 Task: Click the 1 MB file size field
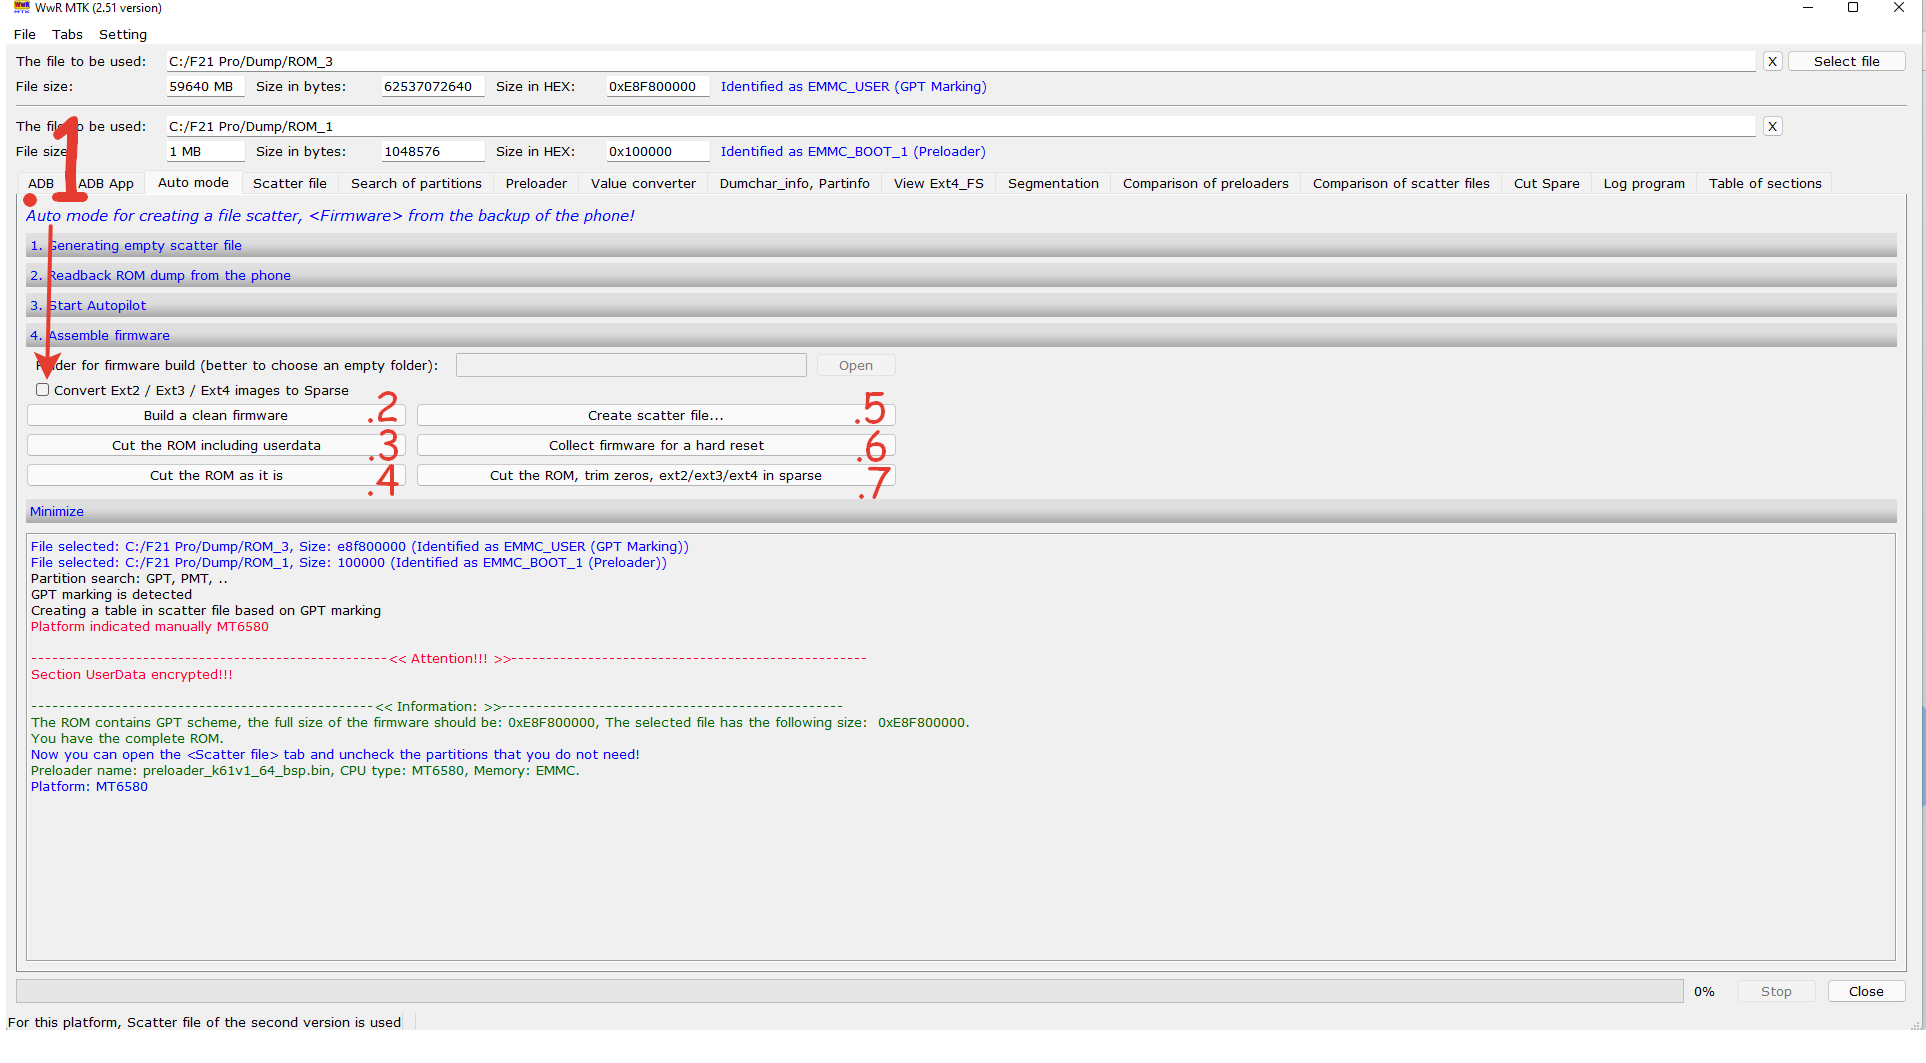205,151
